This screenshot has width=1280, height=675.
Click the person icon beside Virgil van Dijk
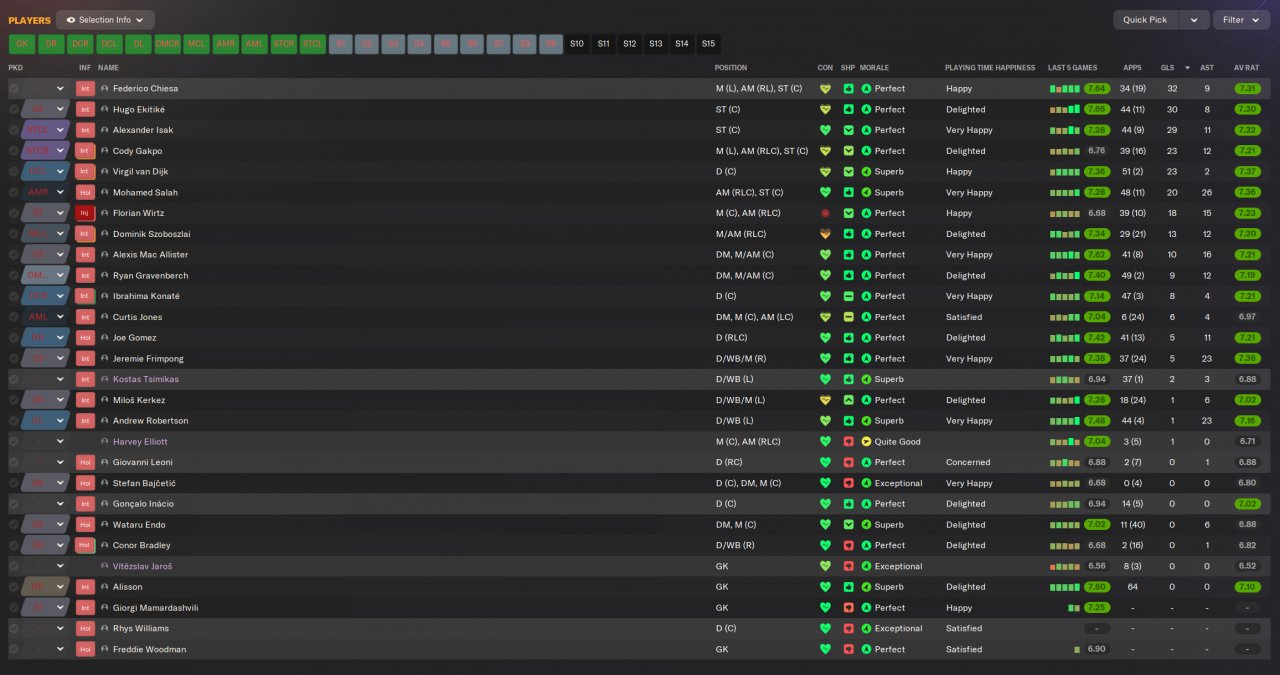click(105, 171)
